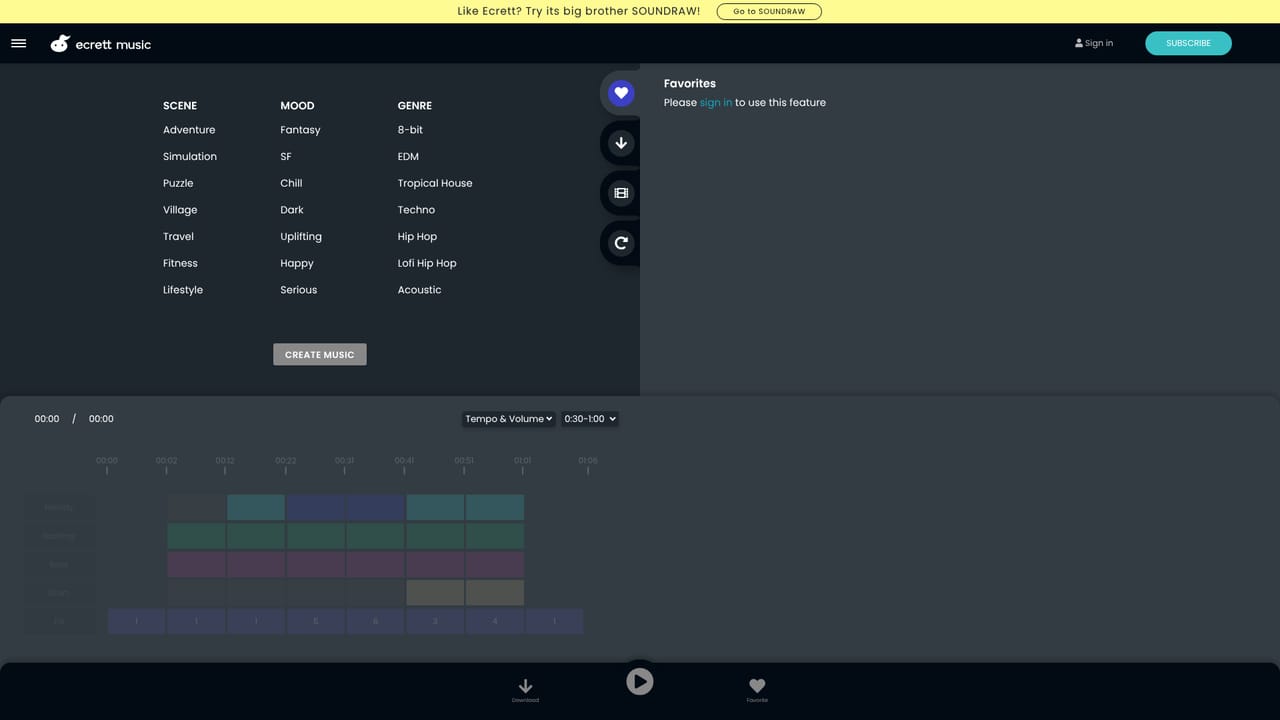Pick the Lofi Hip Hop genre
This screenshot has height=720, width=1280.
(427, 263)
